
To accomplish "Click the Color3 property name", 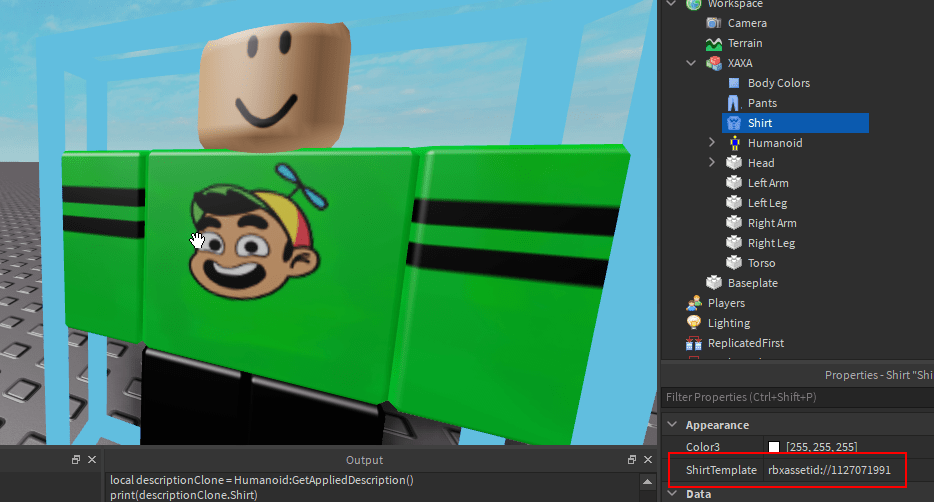I will point(702,447).
